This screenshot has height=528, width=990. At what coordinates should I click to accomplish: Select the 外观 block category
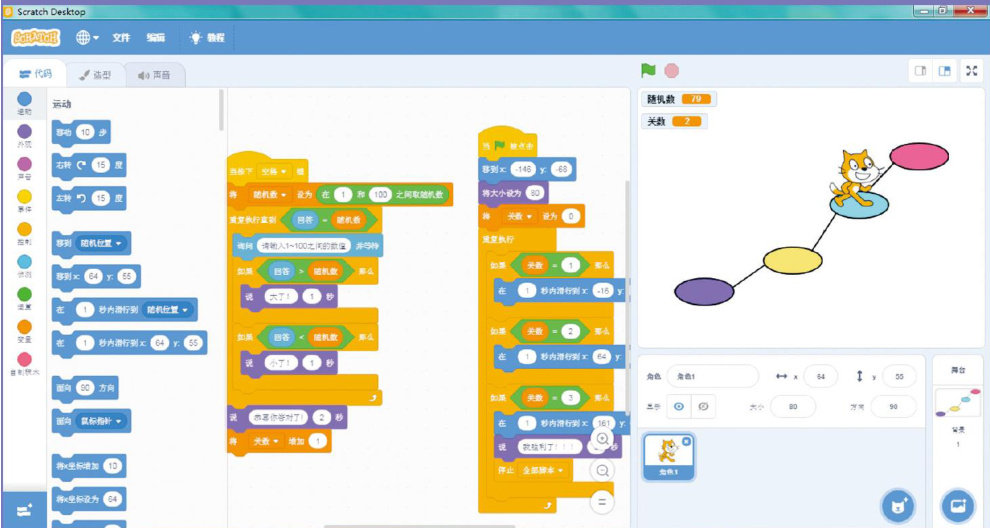point(25,135)
